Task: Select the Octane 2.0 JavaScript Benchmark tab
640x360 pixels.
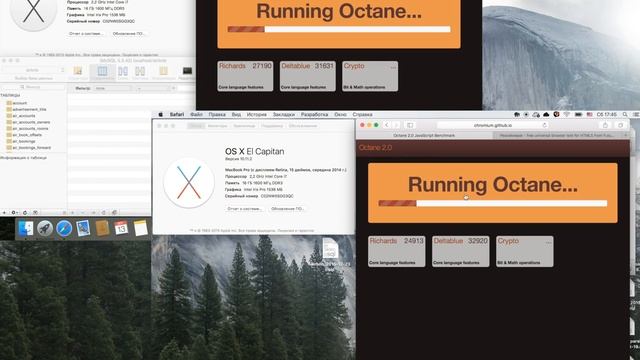Action: click(424, 135)
